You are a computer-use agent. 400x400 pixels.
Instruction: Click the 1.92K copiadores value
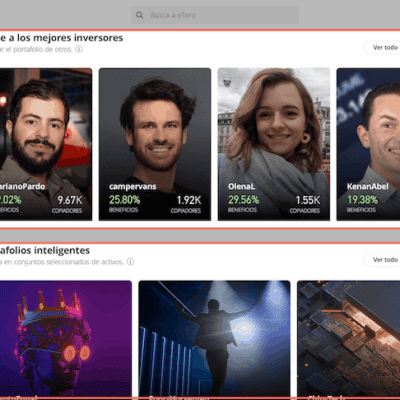click(189, 200)
